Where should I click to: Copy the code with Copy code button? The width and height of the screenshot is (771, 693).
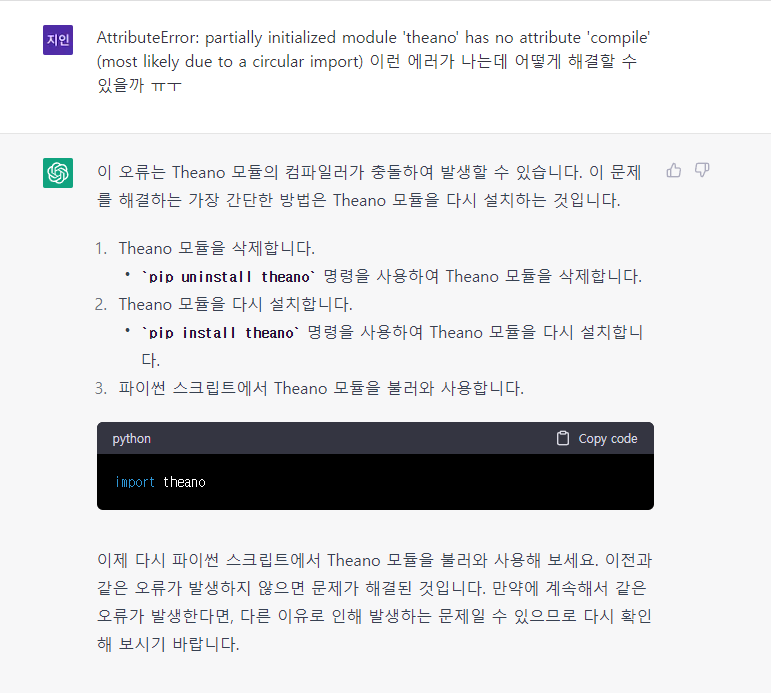coord(597,438)
